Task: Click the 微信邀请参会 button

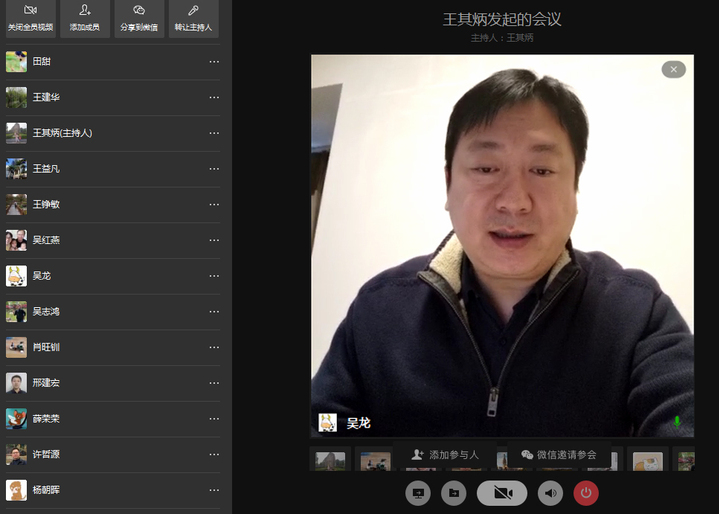Action: 558,455
